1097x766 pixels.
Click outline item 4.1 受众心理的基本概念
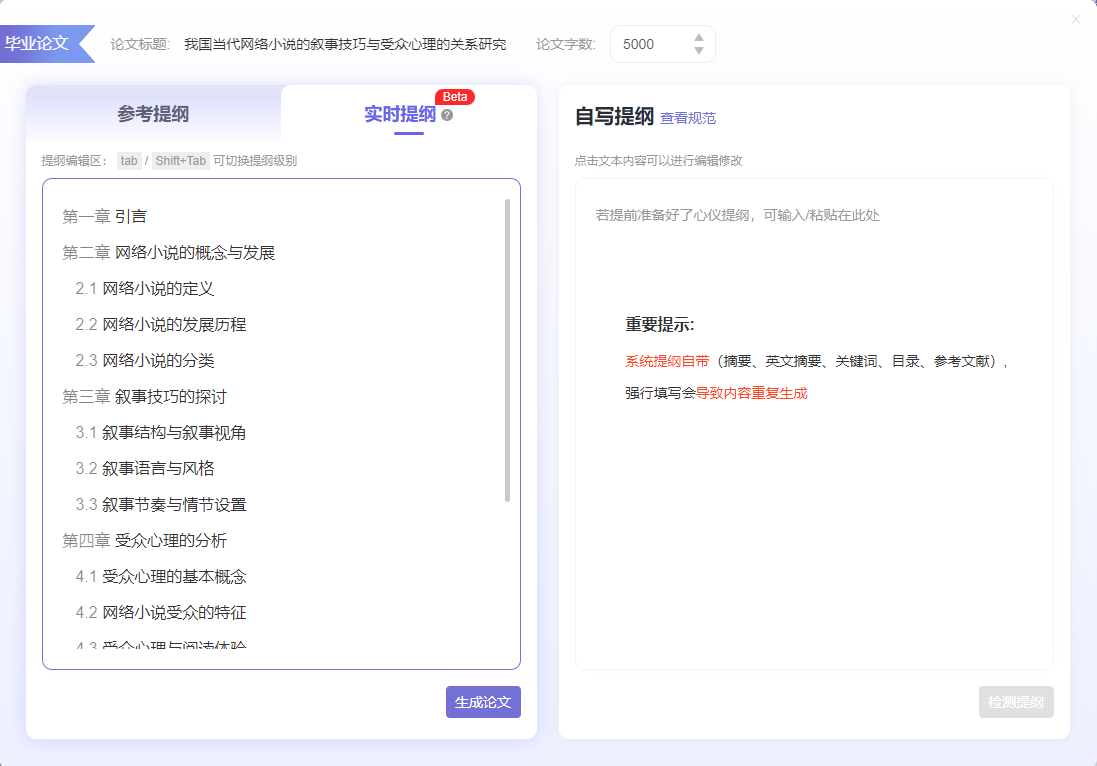[161, 577]
